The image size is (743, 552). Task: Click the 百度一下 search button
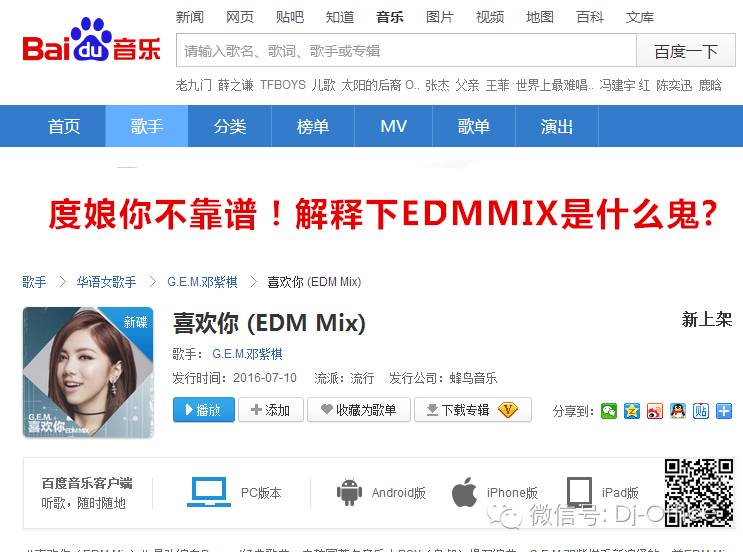point(686,50)
